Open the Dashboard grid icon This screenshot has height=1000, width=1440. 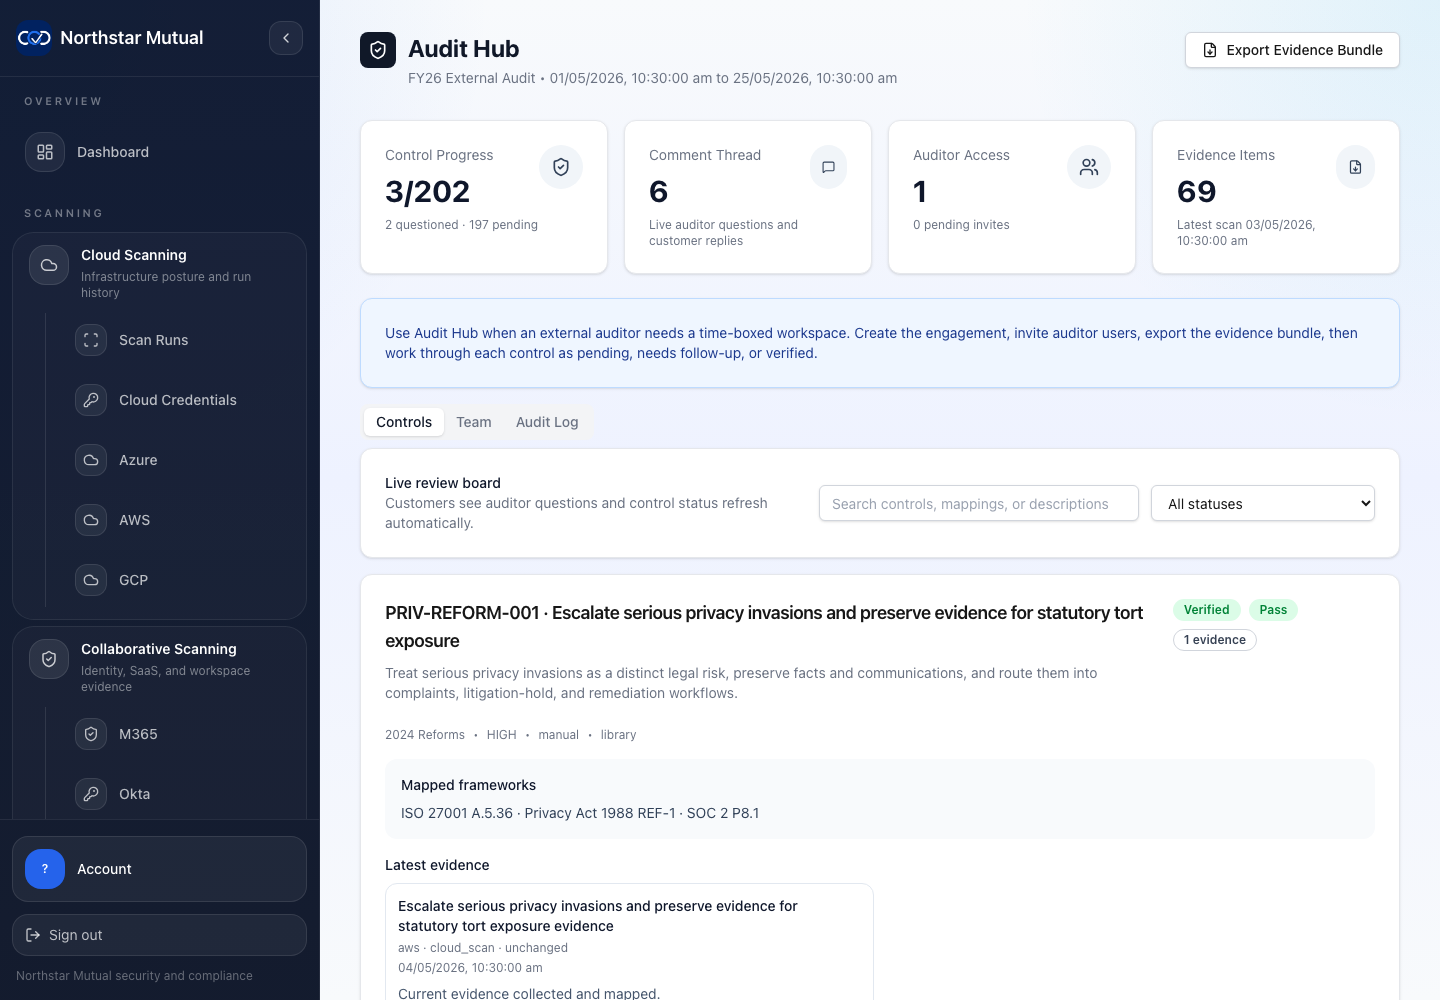(45, 152)
